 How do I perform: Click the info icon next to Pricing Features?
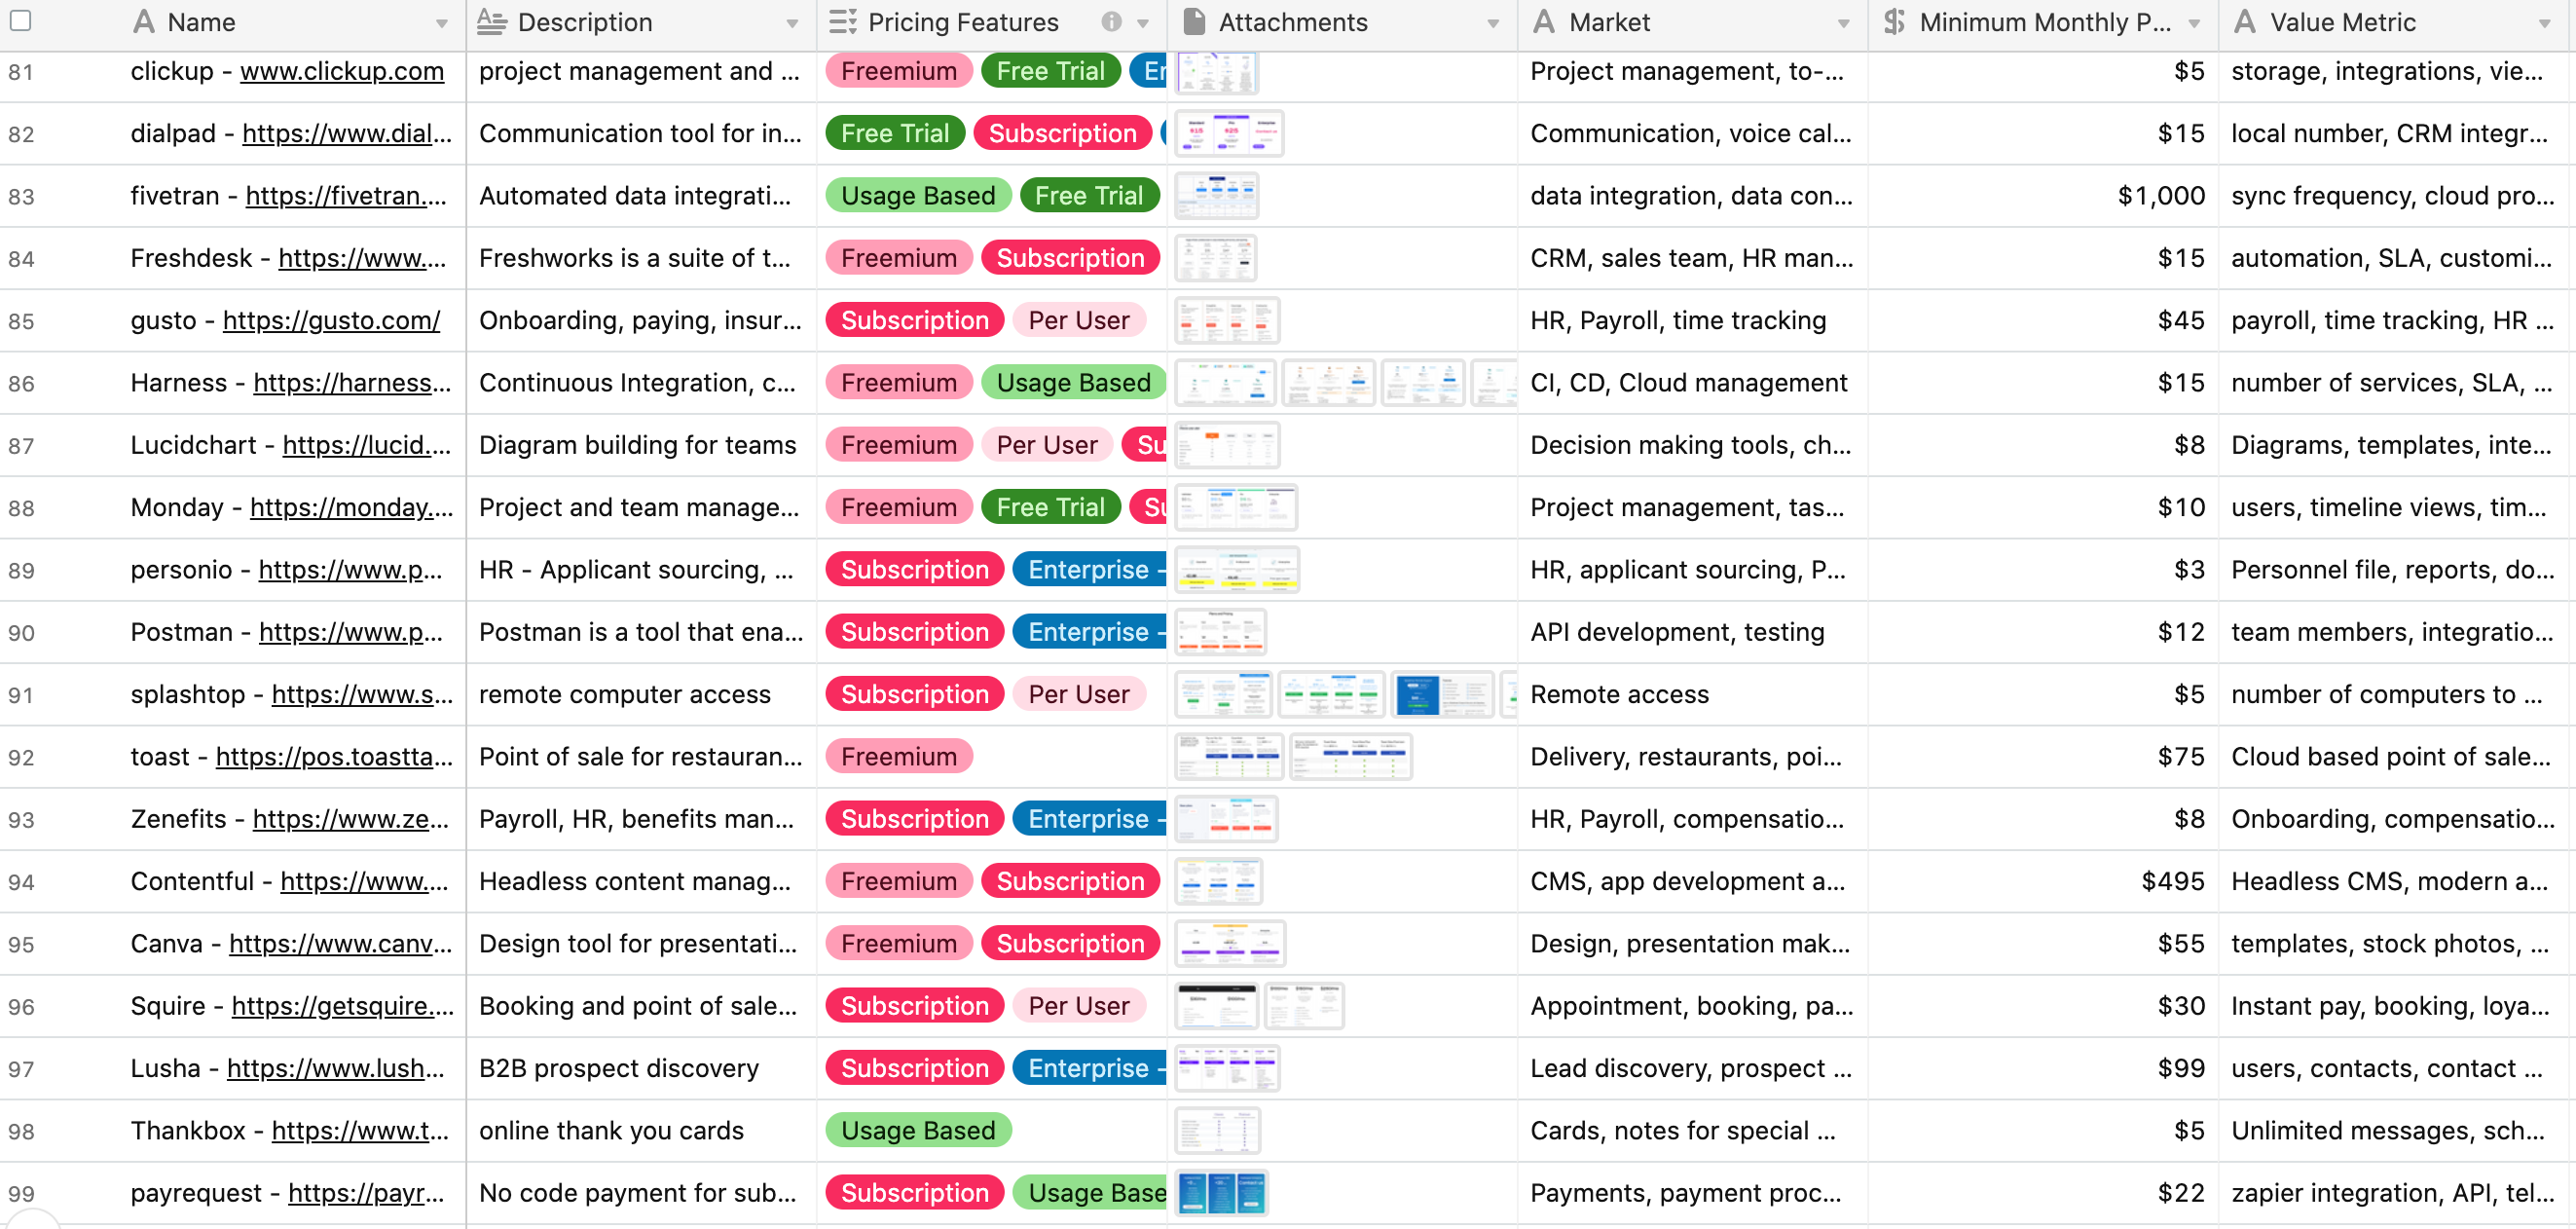click(1110, 21)
